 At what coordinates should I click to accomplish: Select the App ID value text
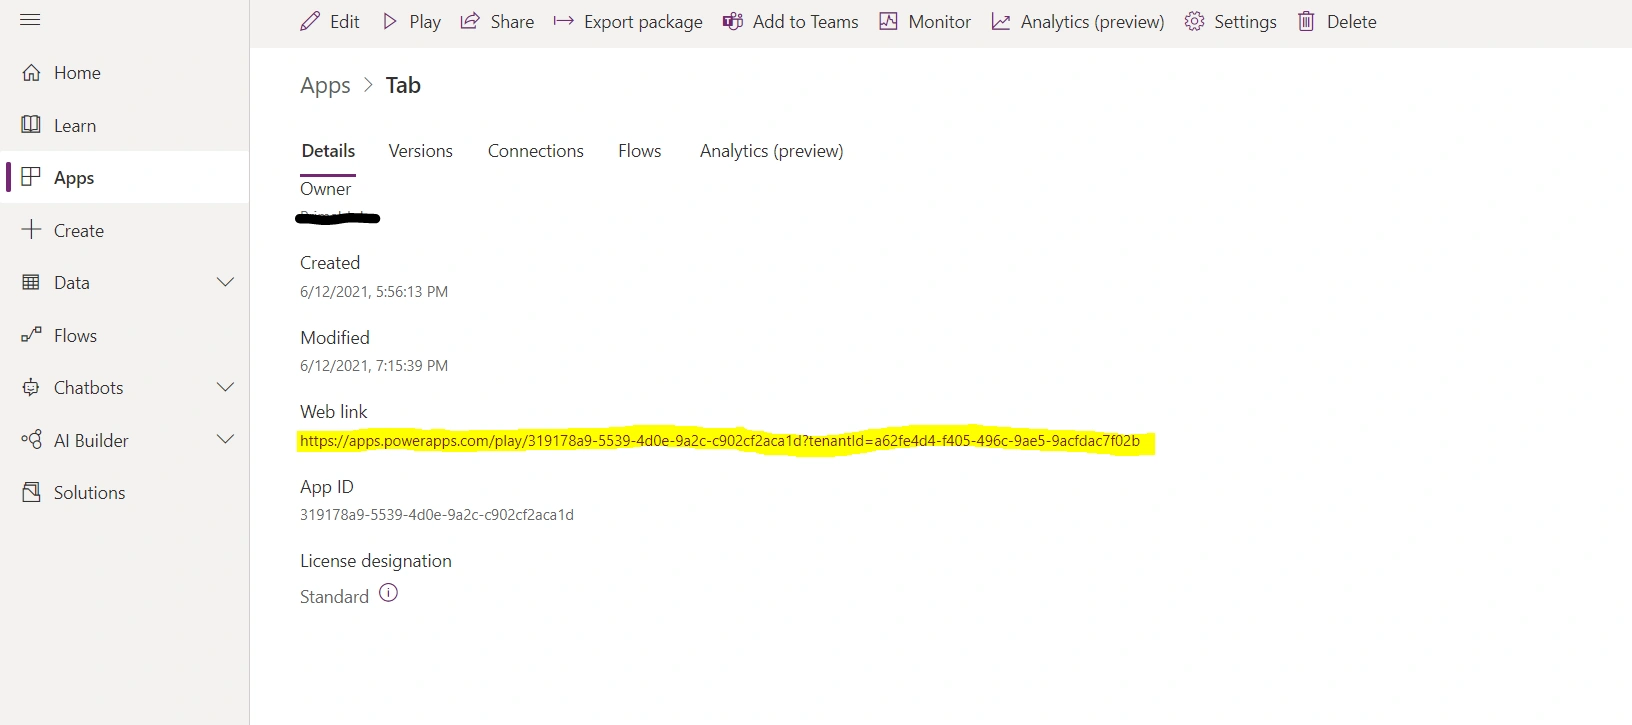pyautogui.click(x=437, y=515)
